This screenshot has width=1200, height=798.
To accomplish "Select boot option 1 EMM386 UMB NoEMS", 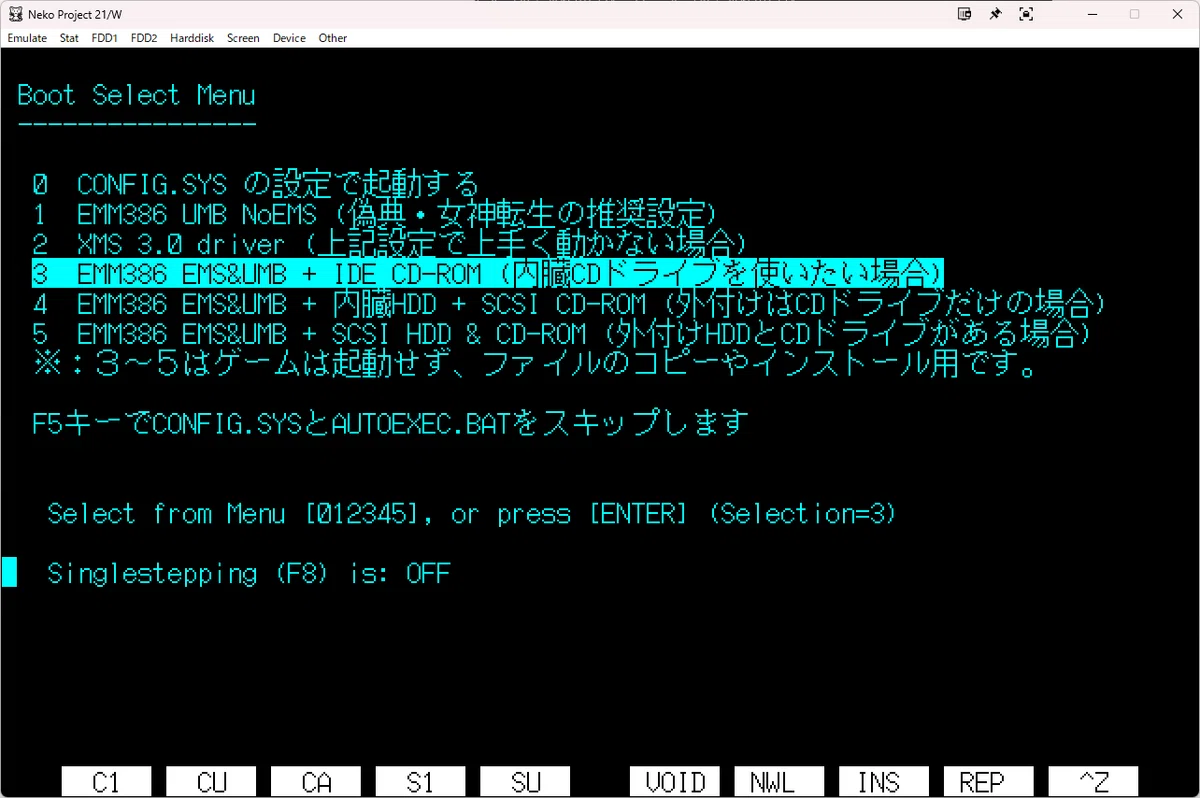I will 375,214.
